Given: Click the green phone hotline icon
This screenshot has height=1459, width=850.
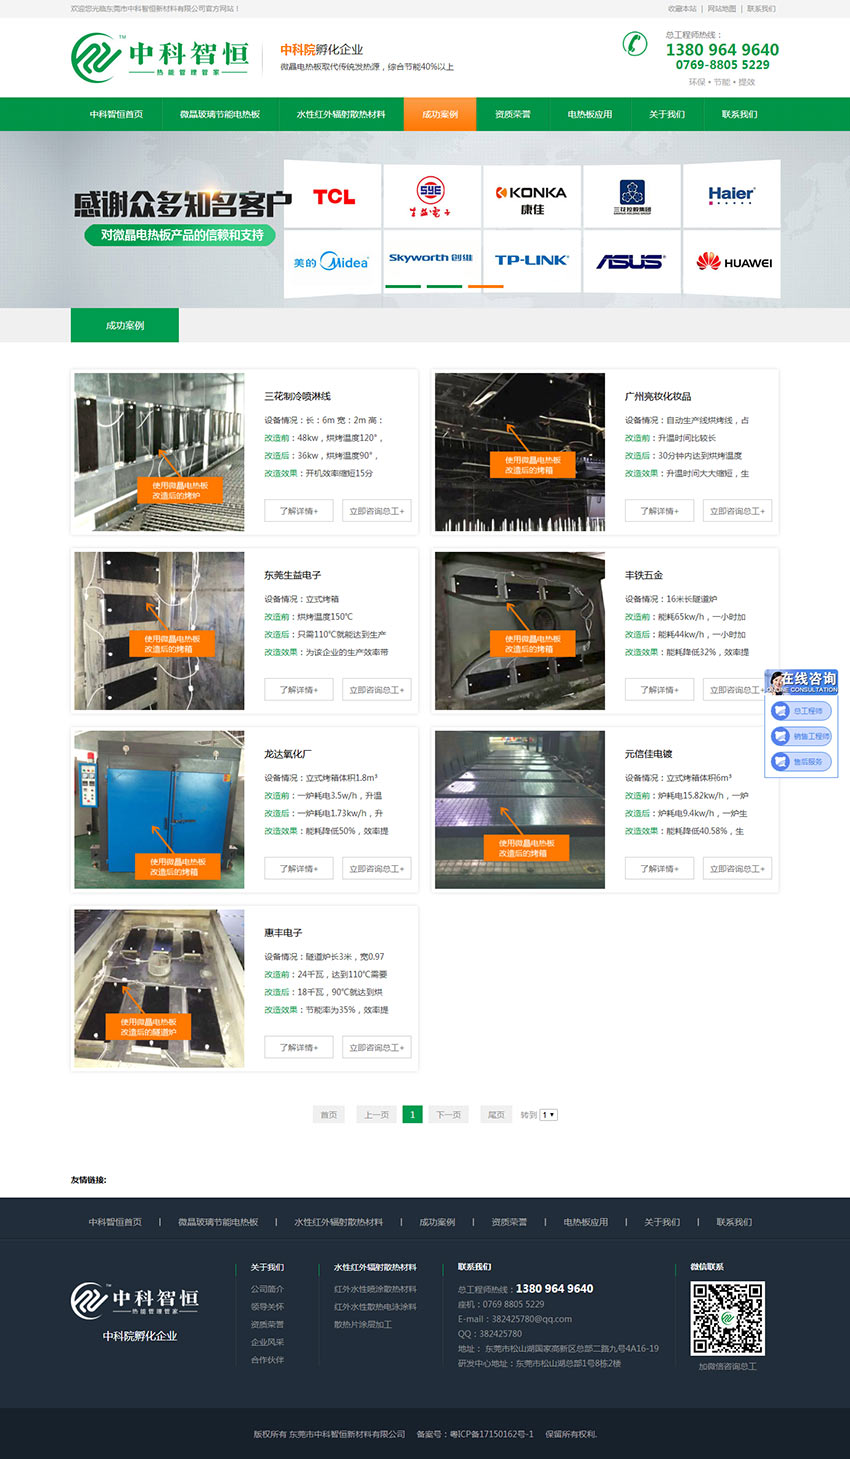Looking at the screenshot, I should (x=635, y=43).
